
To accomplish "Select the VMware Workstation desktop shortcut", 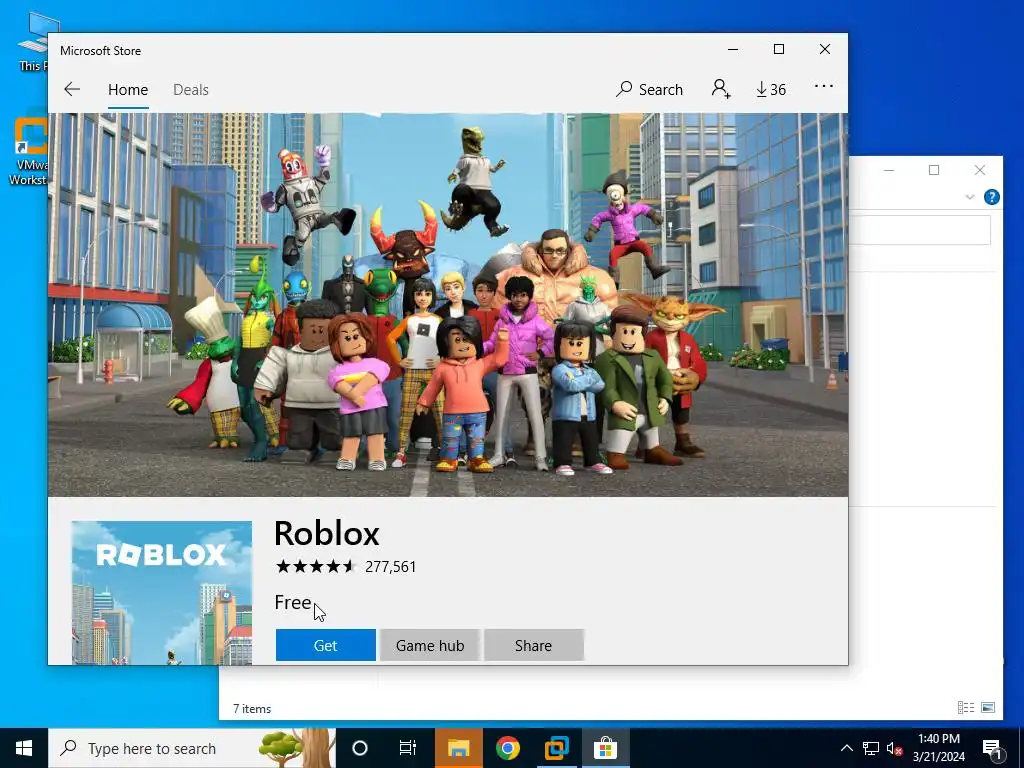I will click(27, 152).
